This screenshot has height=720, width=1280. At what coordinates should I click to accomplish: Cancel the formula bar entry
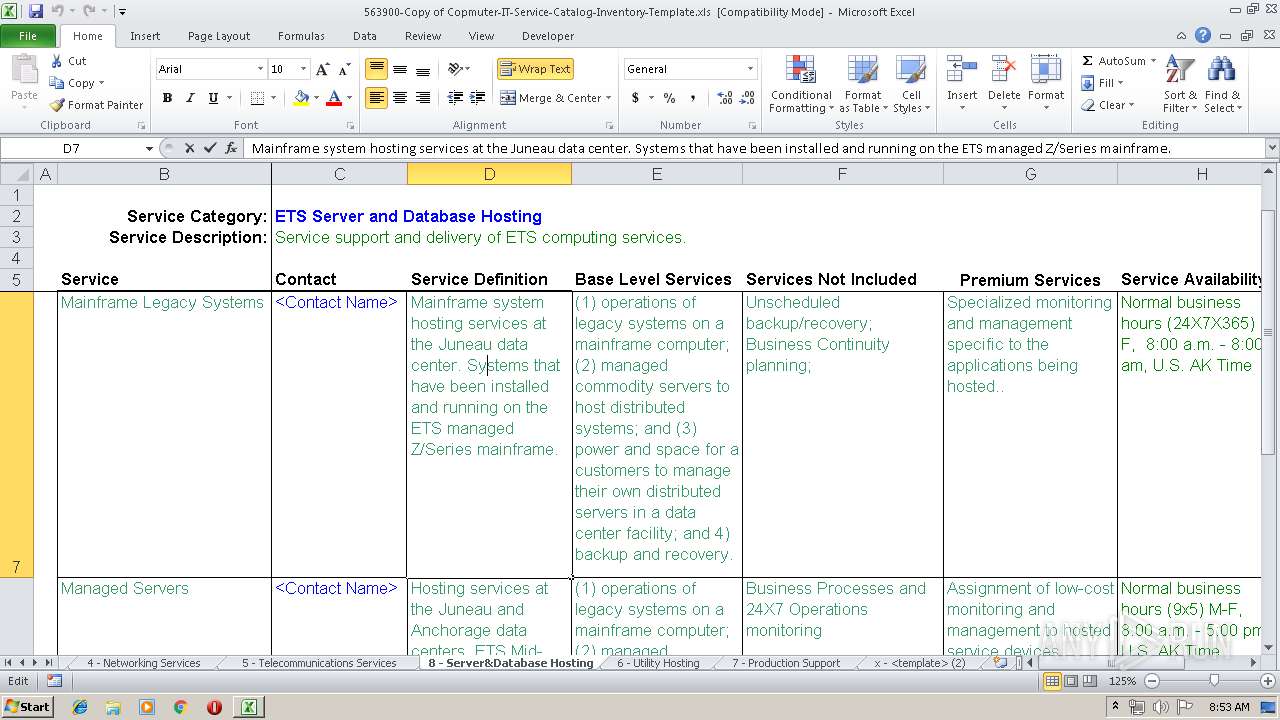point(189,148)
